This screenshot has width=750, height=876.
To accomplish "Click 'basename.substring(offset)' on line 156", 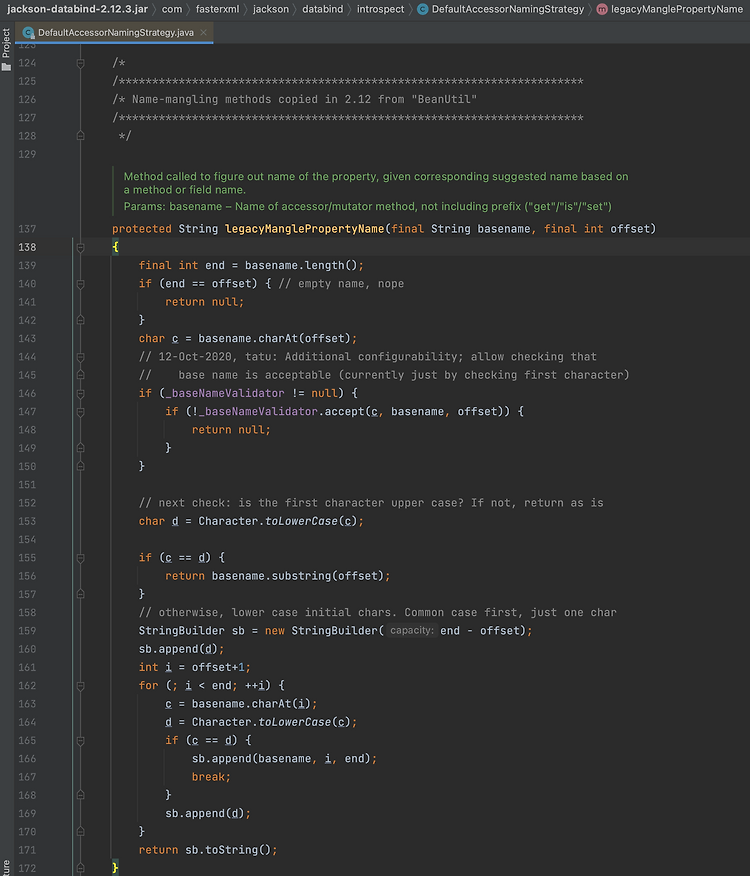I will click(297, 576).
